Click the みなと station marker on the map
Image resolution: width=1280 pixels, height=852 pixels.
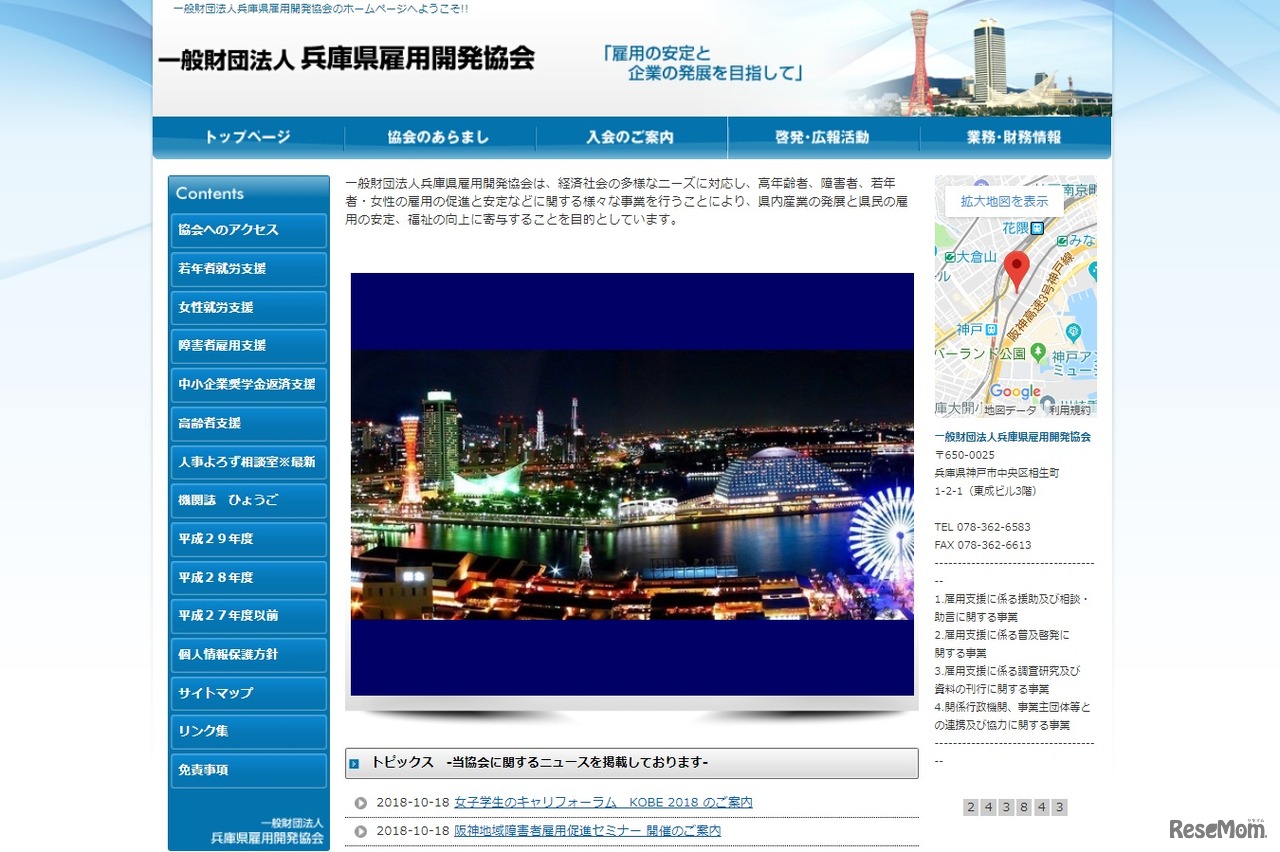(x=1061, y=241)
